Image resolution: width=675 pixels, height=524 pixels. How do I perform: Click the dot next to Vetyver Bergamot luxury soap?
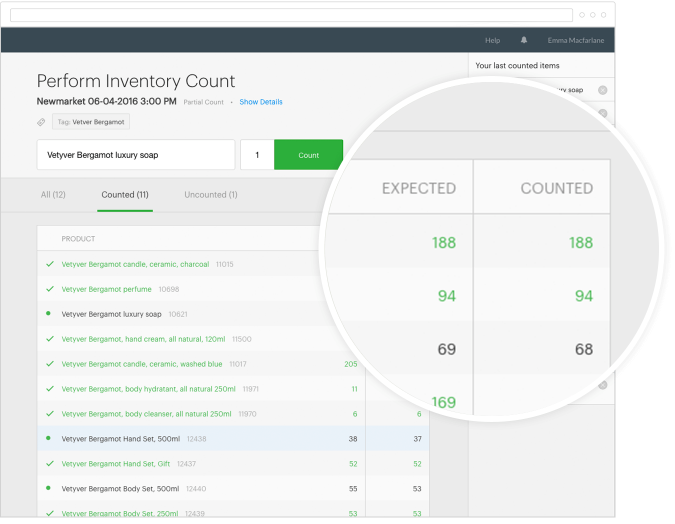click(x=48, y=313)
